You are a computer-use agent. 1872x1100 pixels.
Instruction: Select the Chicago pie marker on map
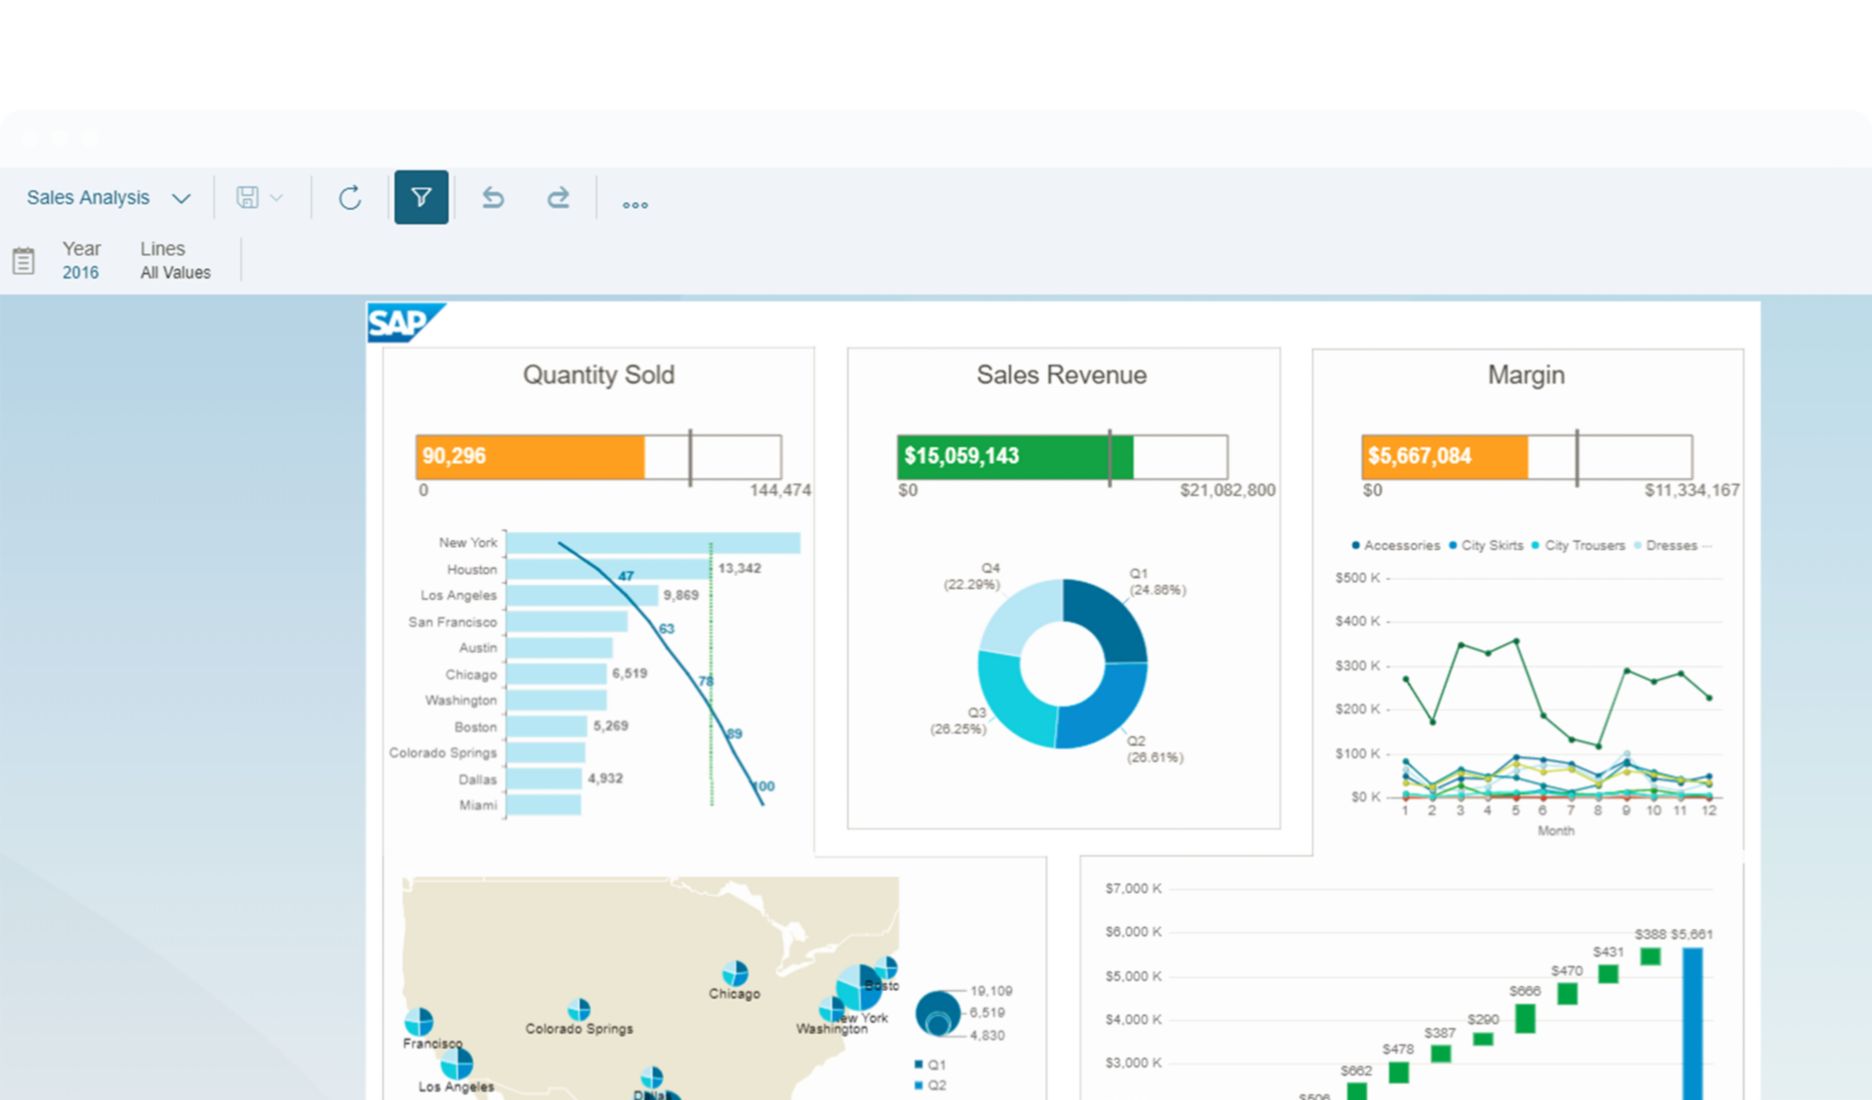coord(735,973)
